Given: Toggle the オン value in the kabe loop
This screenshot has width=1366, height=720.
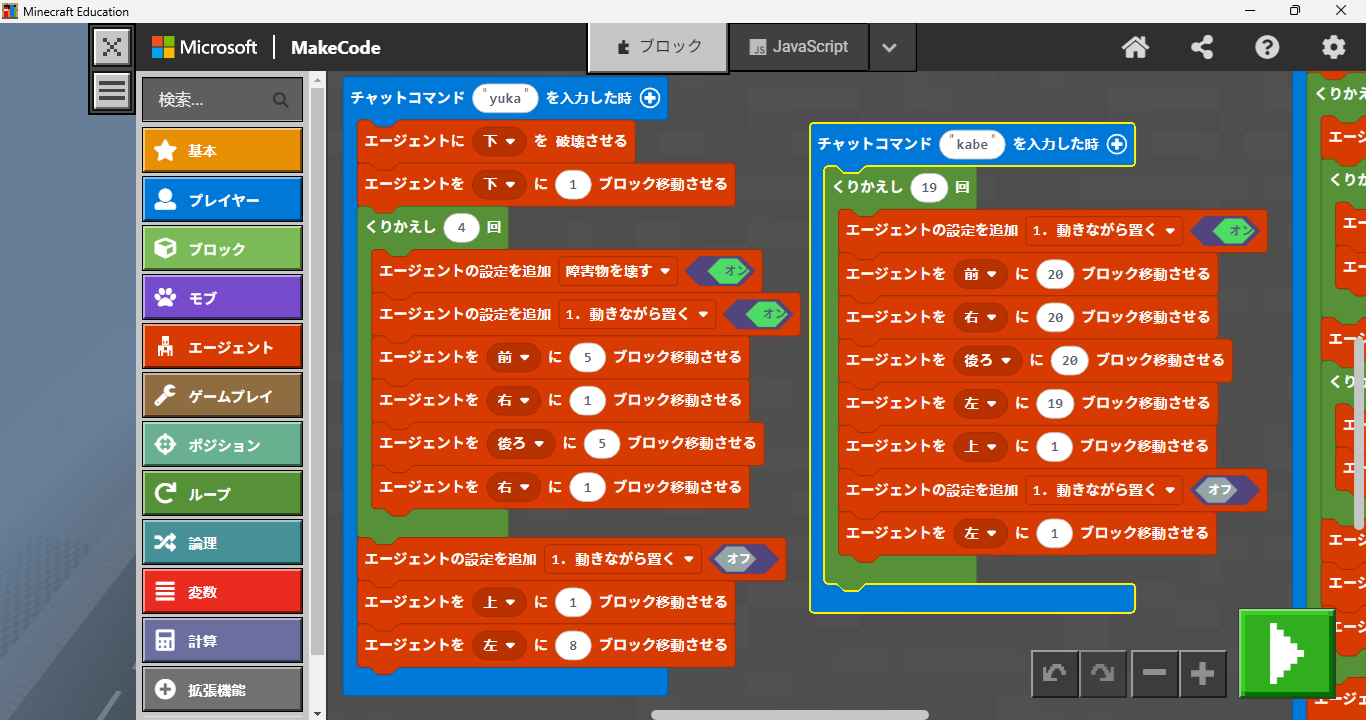Looking at the screenshot, I should [1227, 230].
